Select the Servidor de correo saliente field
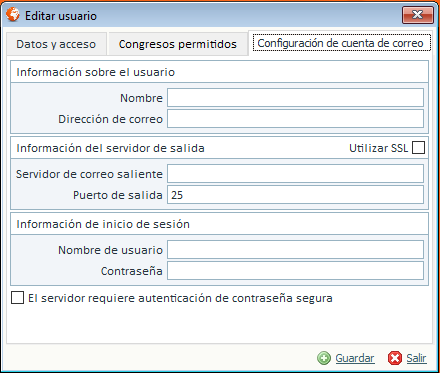Viewport: 440px width, 373px height. tap(295, 174)
